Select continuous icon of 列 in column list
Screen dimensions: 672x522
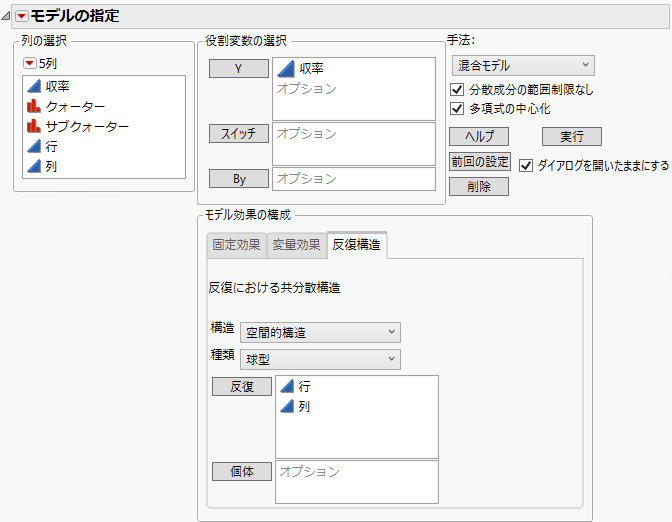(34, 166)
